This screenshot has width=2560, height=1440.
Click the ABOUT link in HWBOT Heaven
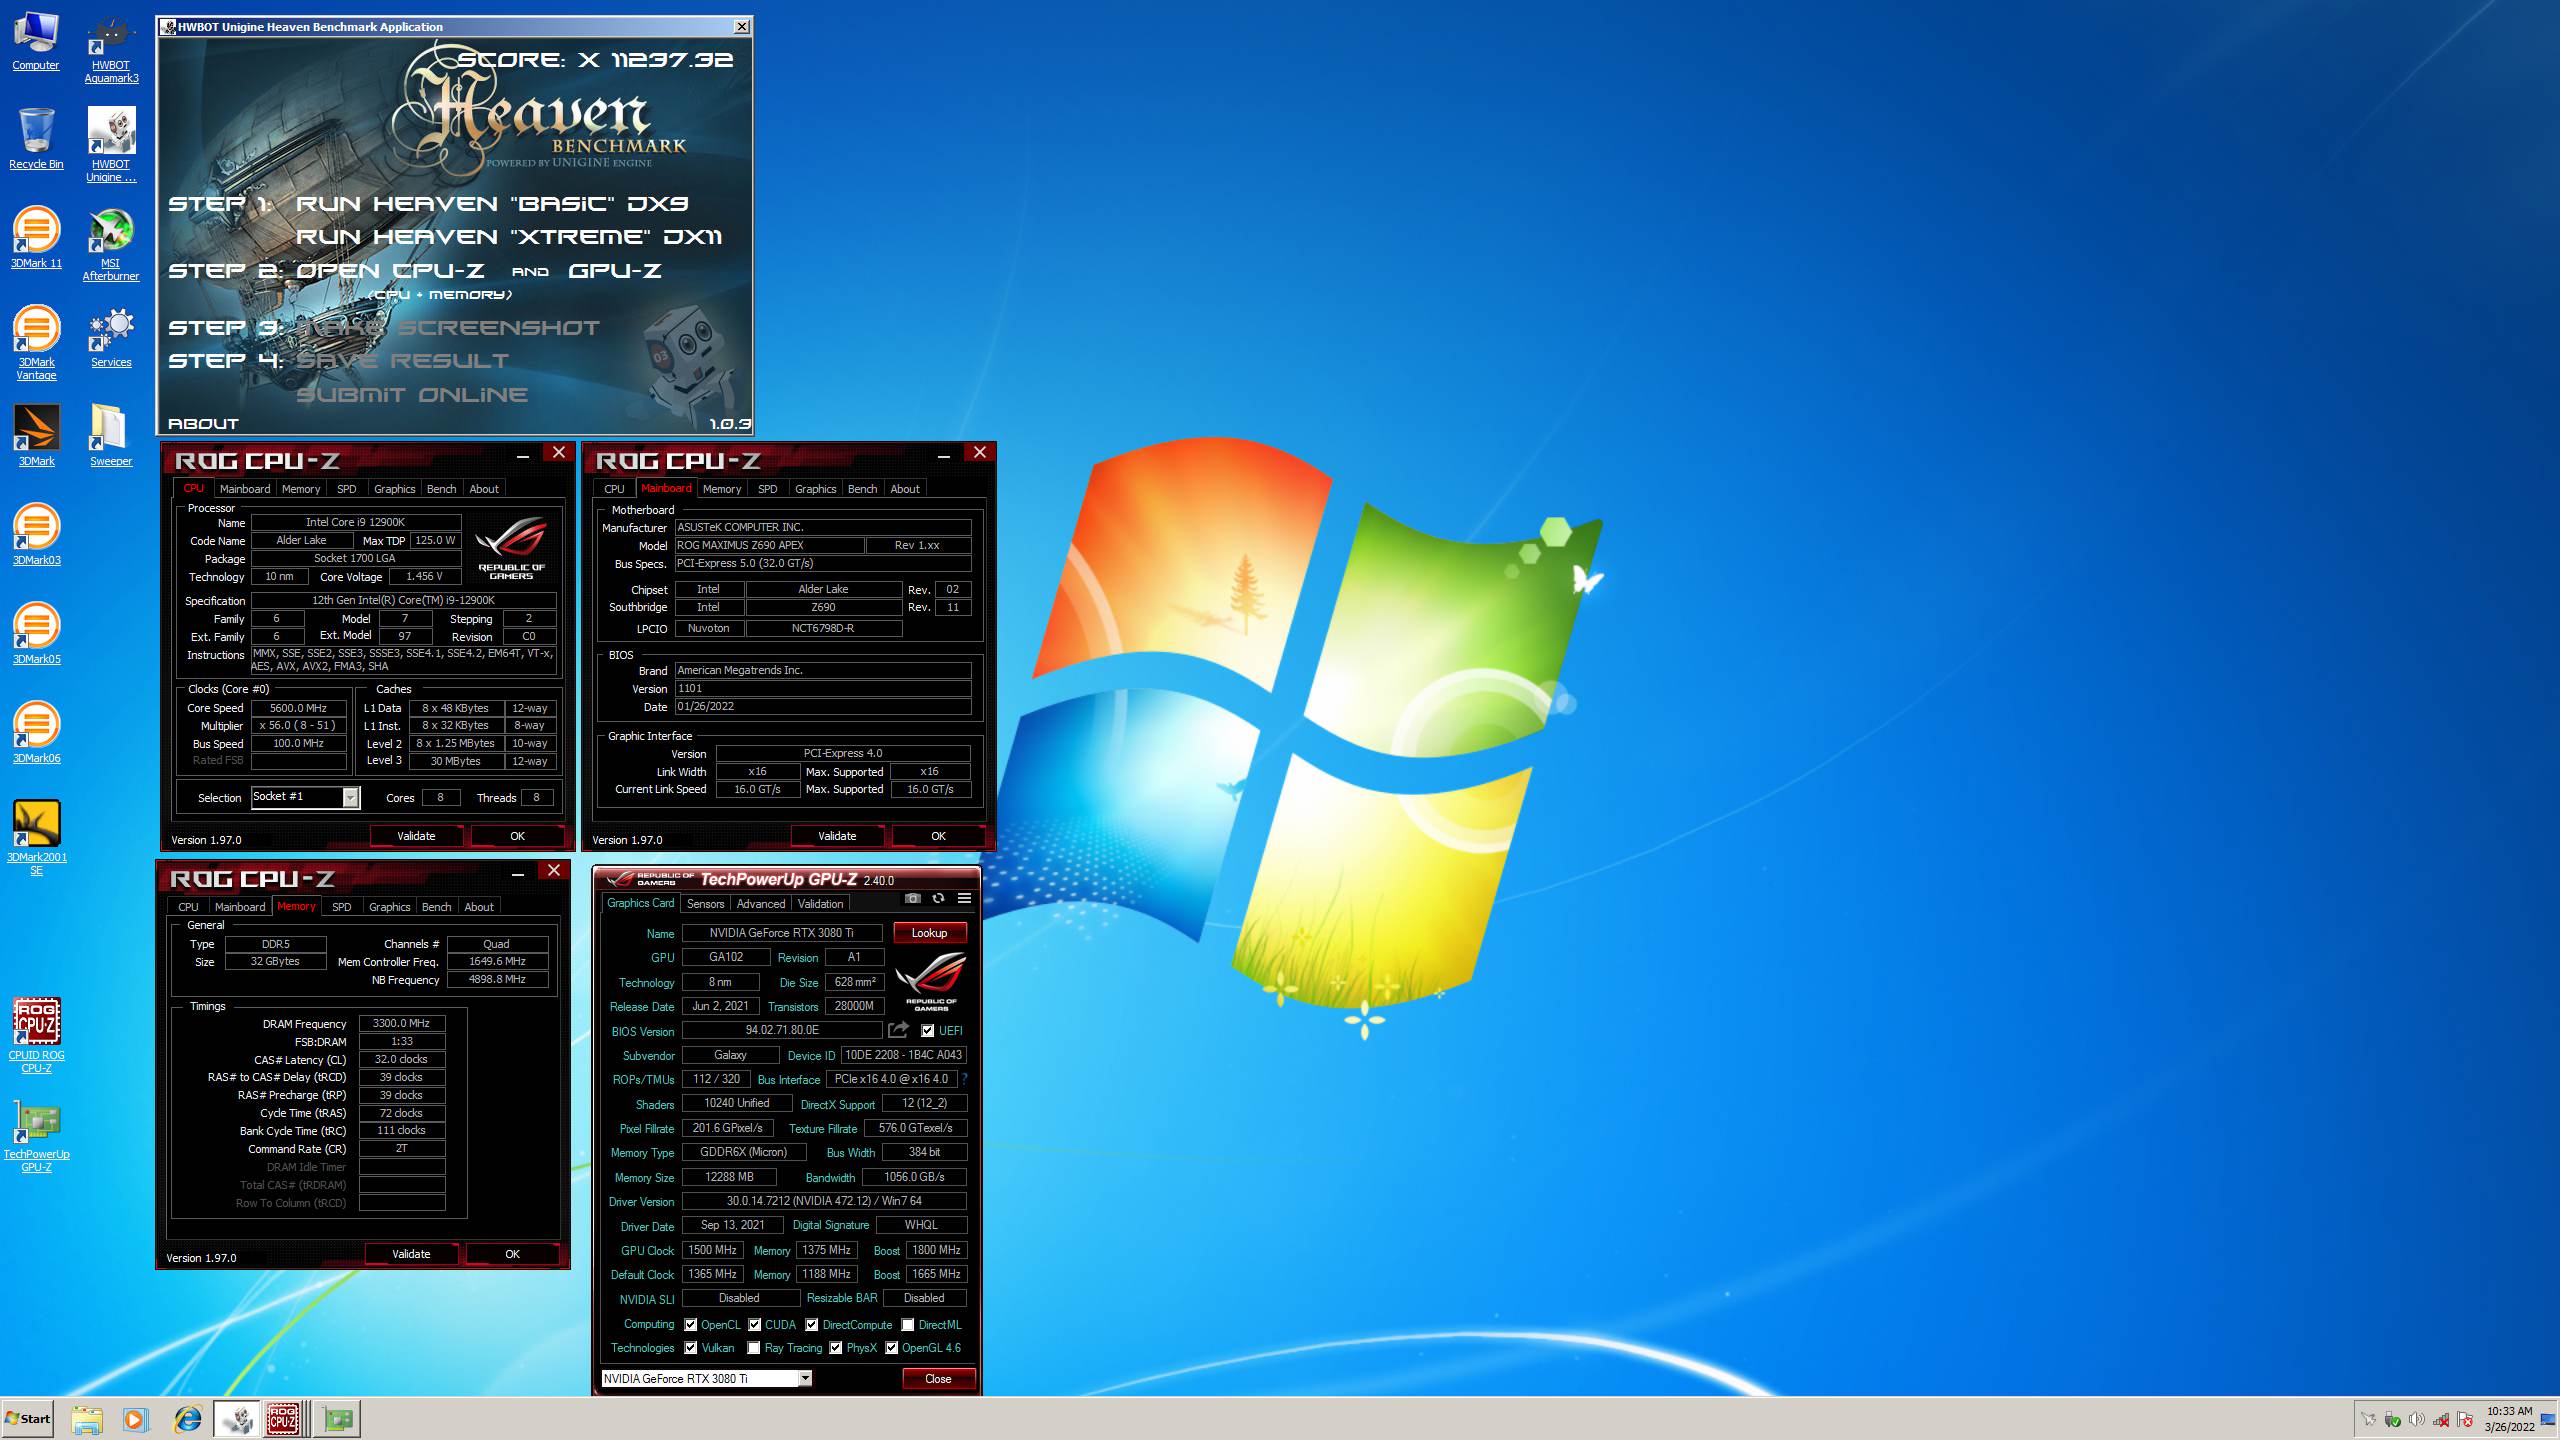pyautogui.click(x=203, y=424)
